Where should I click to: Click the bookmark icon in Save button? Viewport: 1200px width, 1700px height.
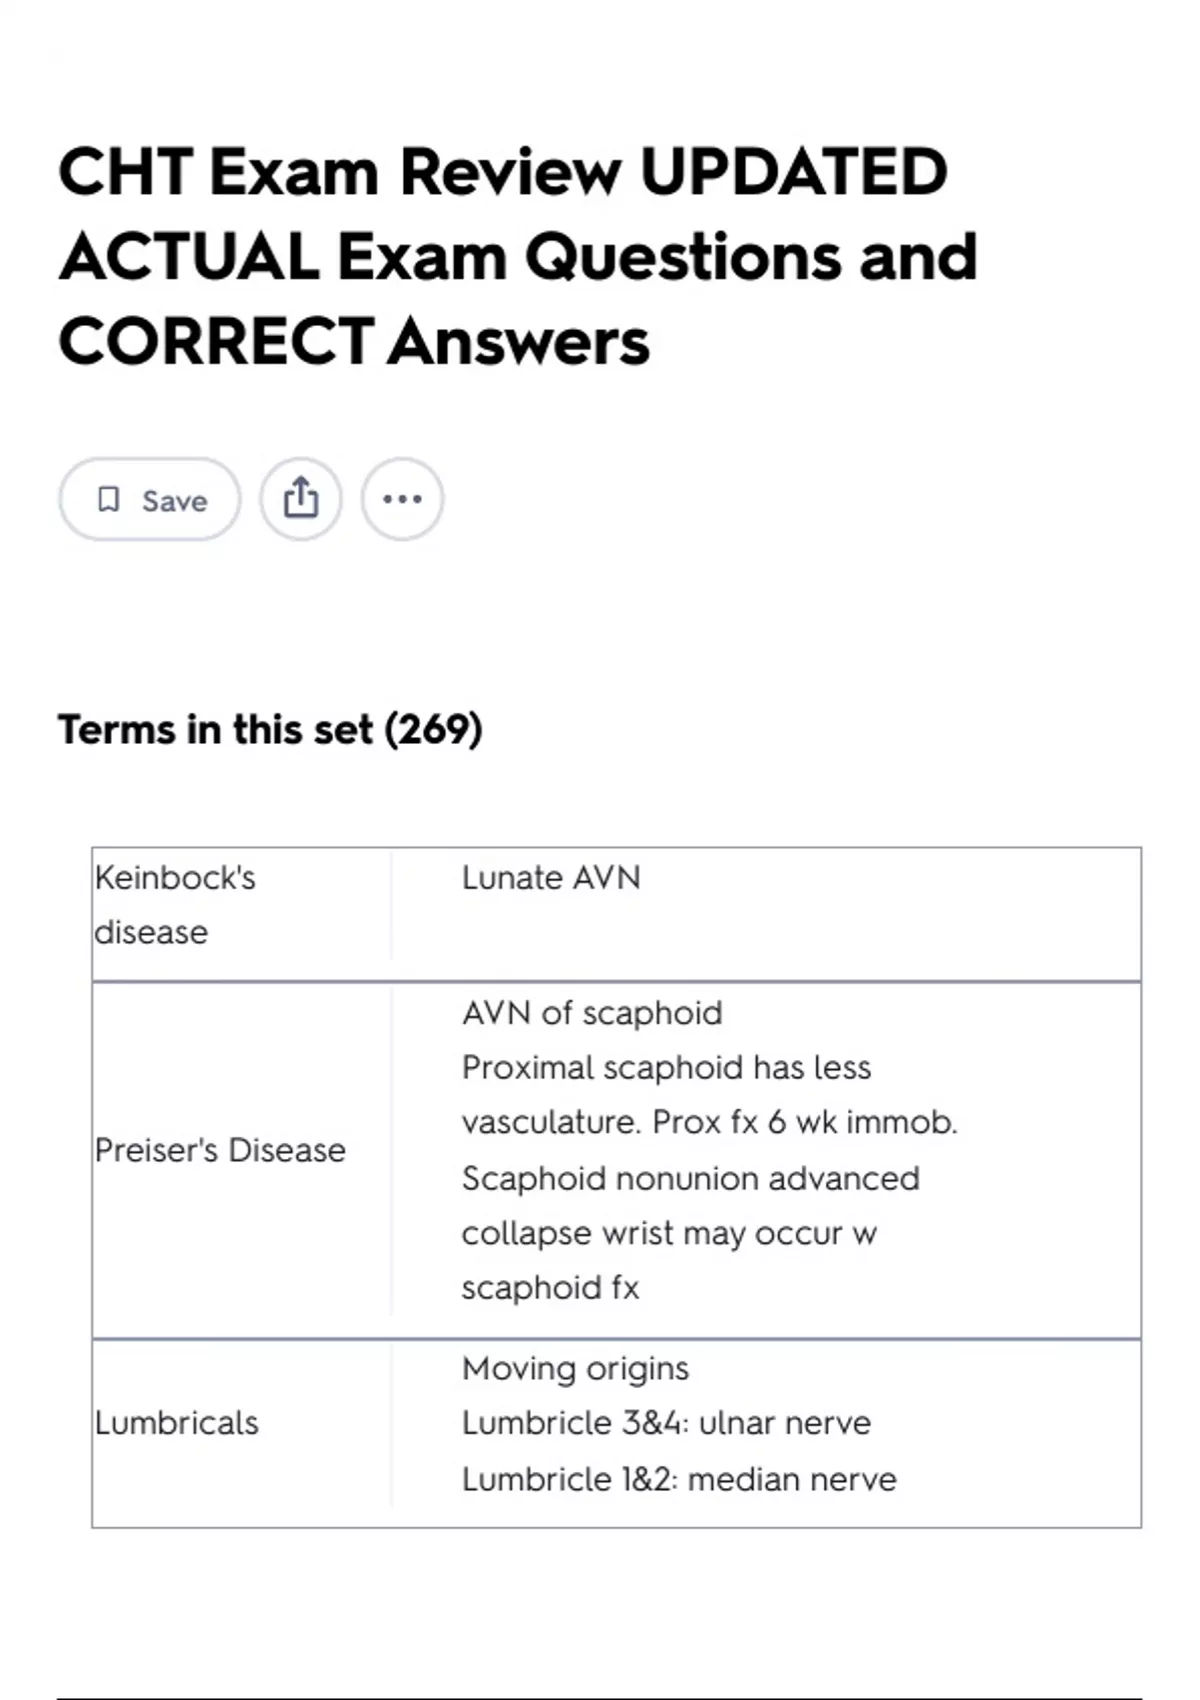coord(108,499)
